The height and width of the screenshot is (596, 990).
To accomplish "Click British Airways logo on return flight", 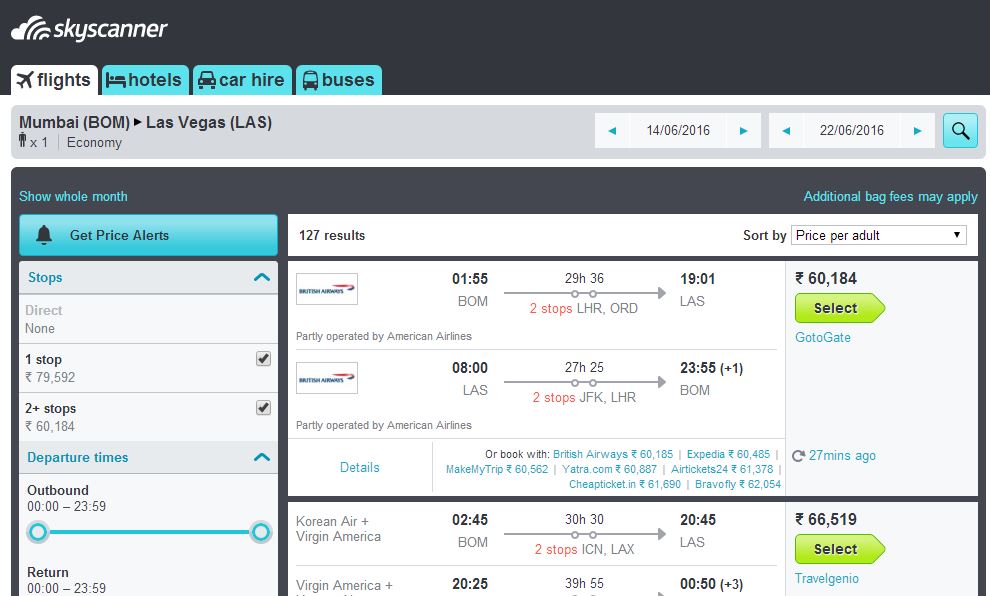I will click(327, 378).
